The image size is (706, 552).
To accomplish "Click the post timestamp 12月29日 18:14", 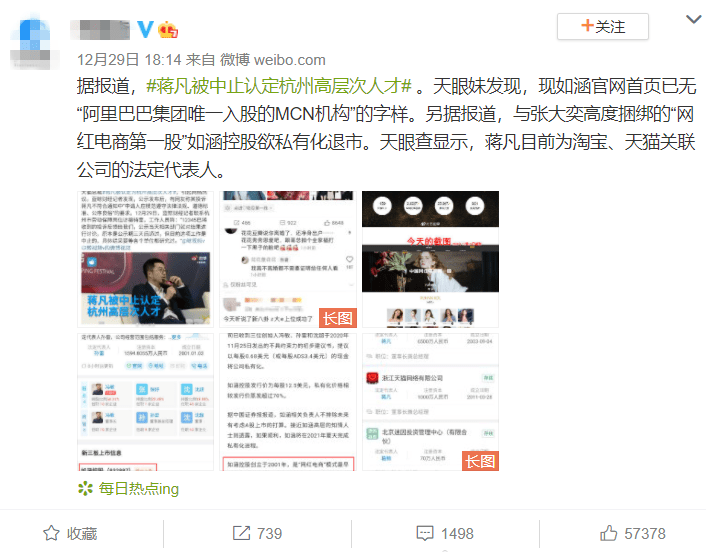I will point(129,60).
